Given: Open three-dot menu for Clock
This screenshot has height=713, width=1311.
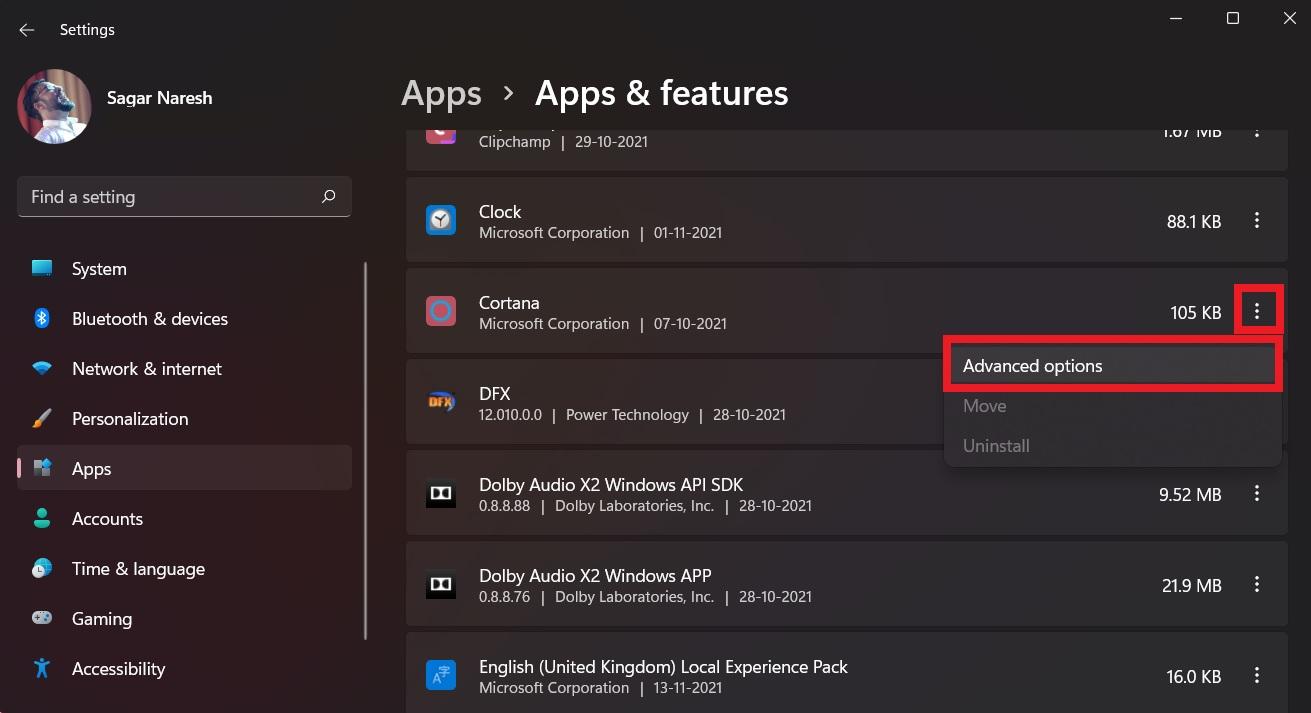Looking at the screenshot, I should coord(1257,221).
